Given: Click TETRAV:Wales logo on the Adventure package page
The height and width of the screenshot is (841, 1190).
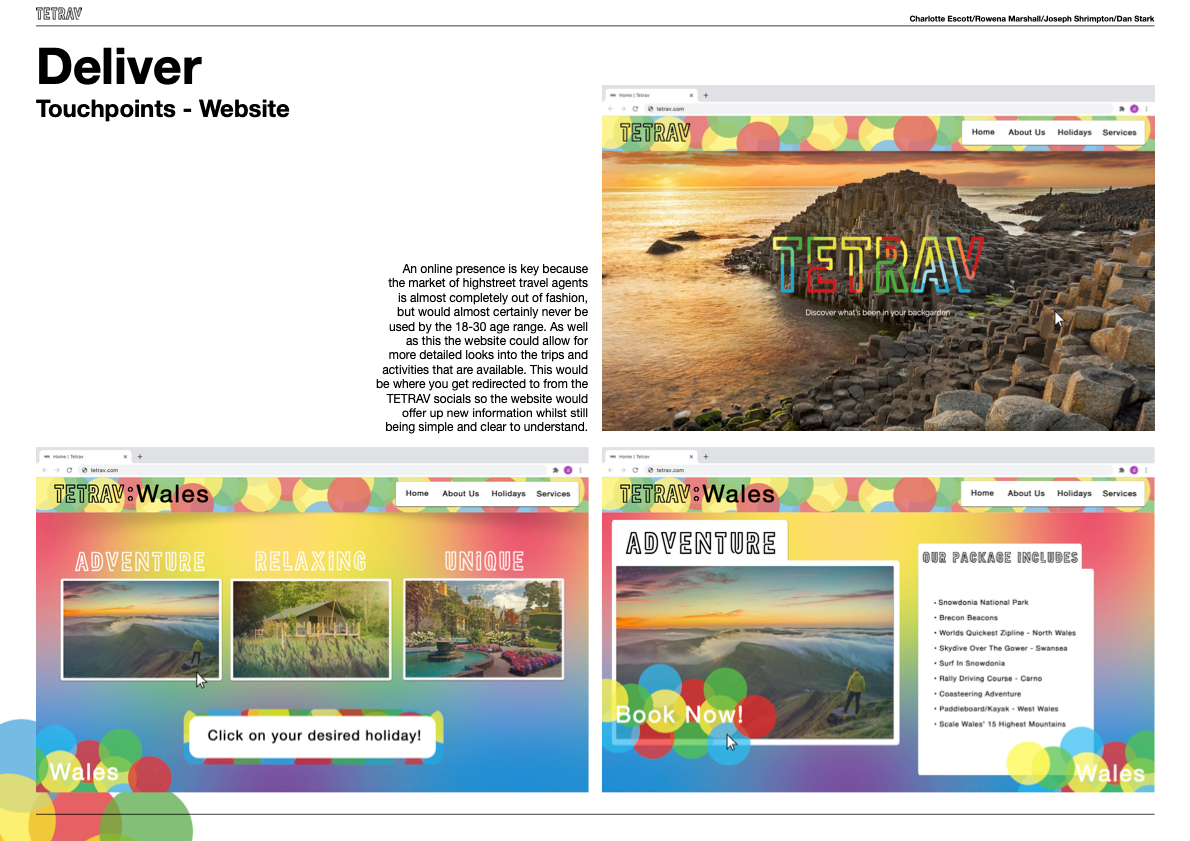Looking at the screenshot, I should pyautogui.click(x=697, y=494).
